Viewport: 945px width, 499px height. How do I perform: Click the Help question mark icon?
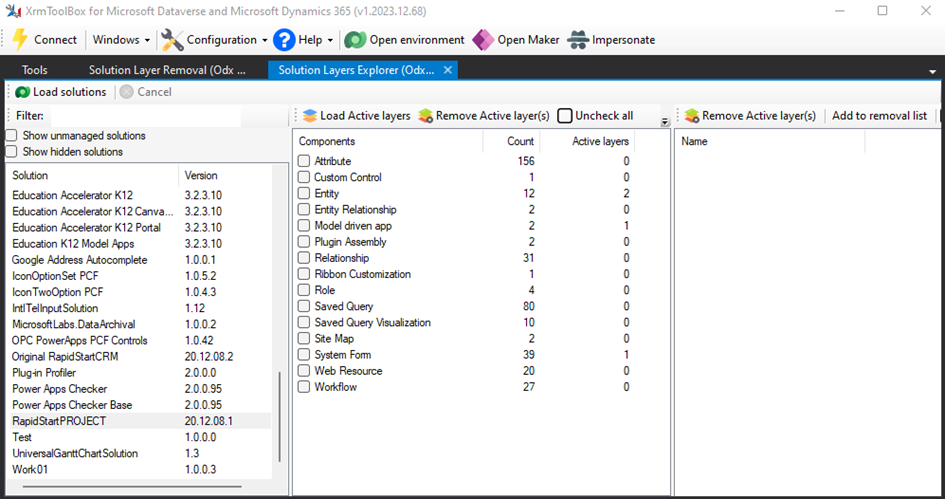[284, 40]
